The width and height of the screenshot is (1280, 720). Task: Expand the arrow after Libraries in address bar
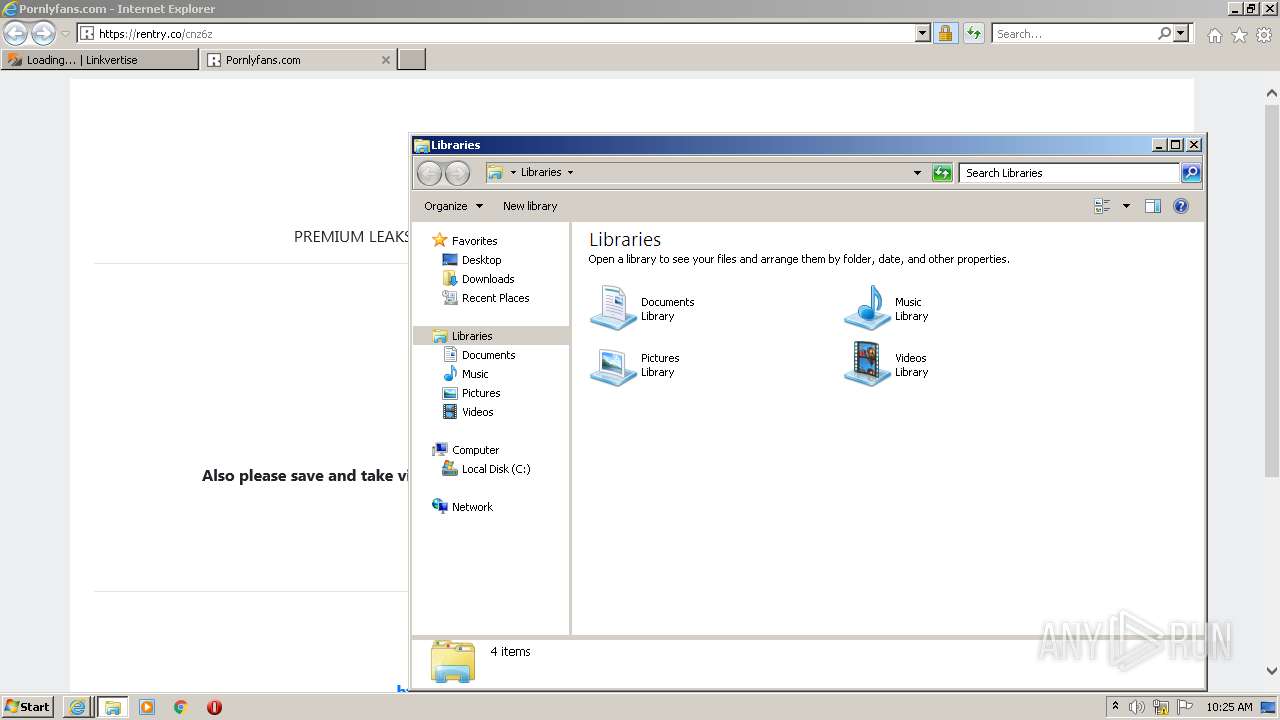point(570,172)
